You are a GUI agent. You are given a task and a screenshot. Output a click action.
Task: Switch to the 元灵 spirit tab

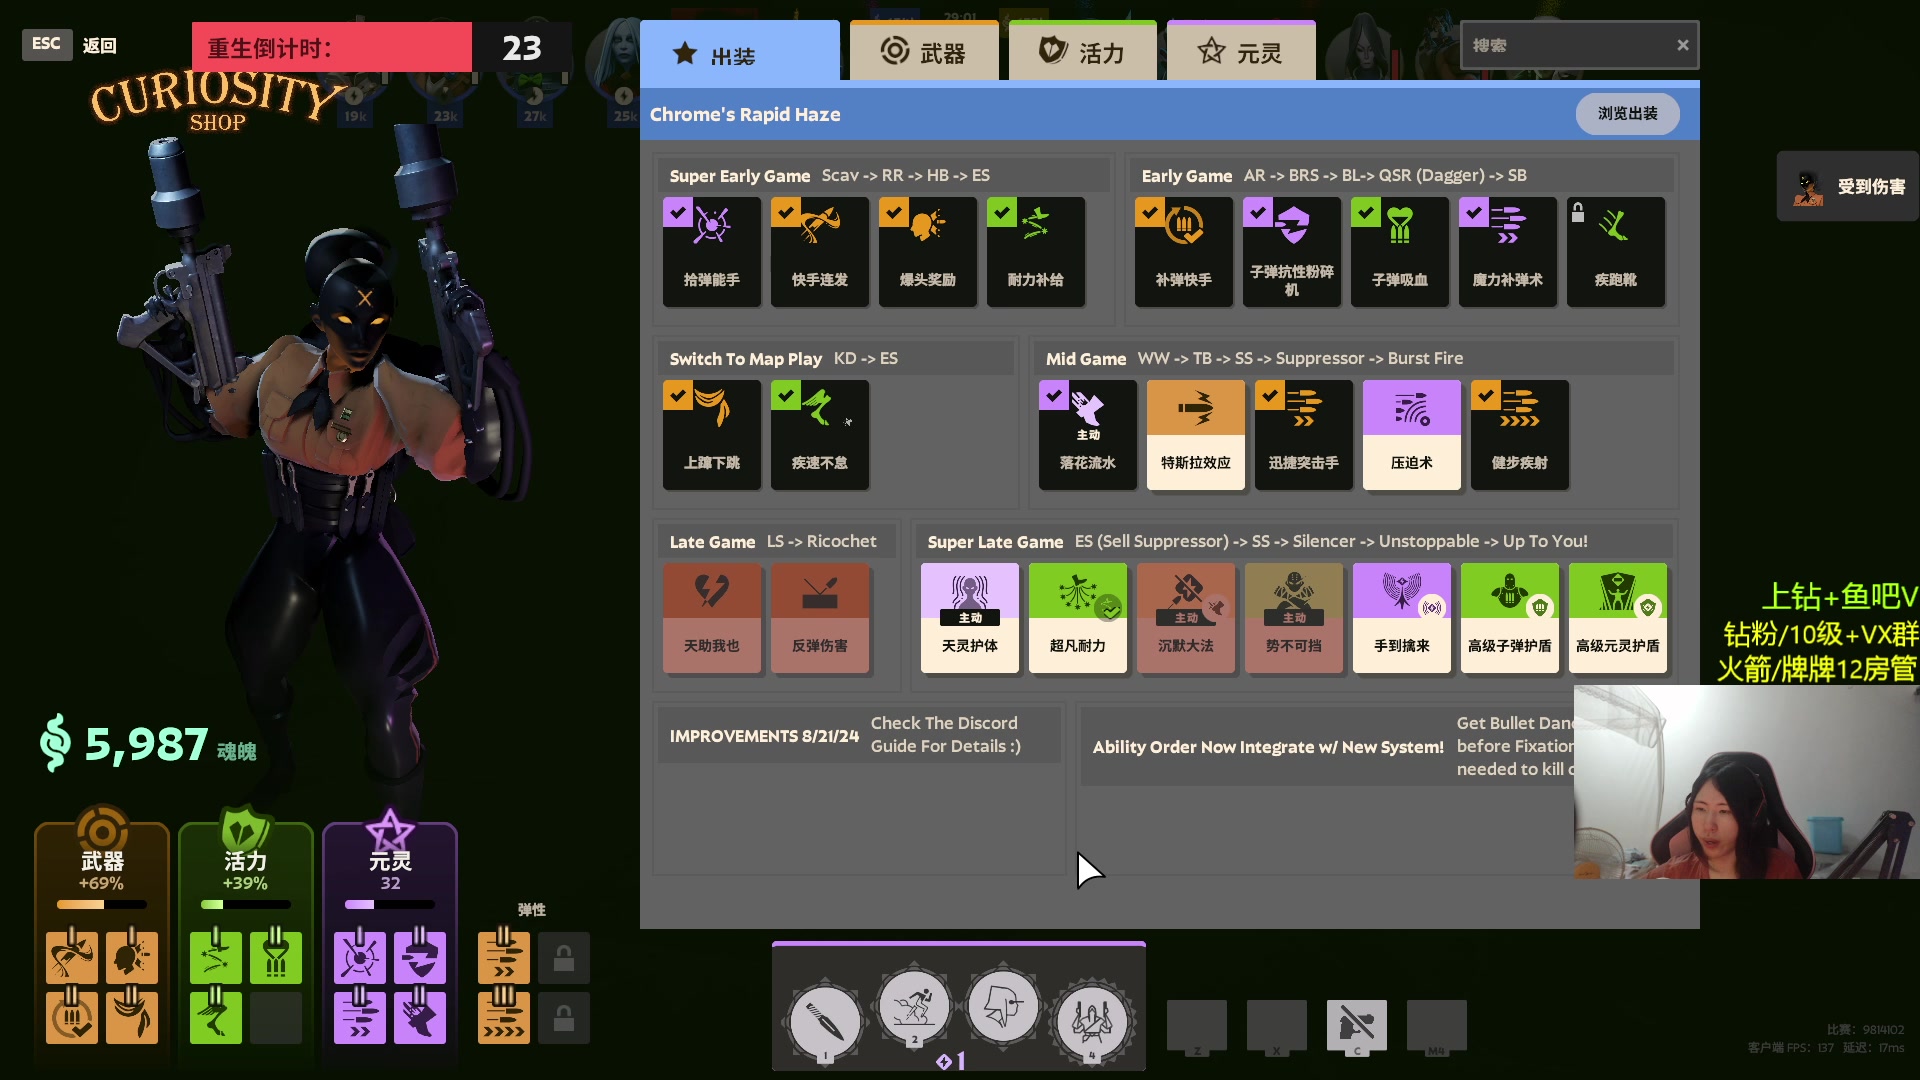[x=1241, y=52]
